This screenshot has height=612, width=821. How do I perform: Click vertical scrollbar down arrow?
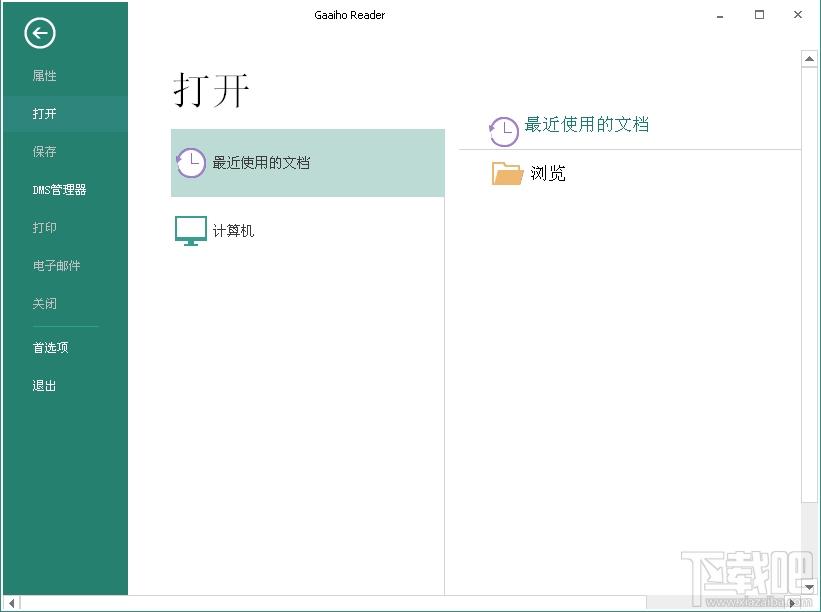click(809, 587)
